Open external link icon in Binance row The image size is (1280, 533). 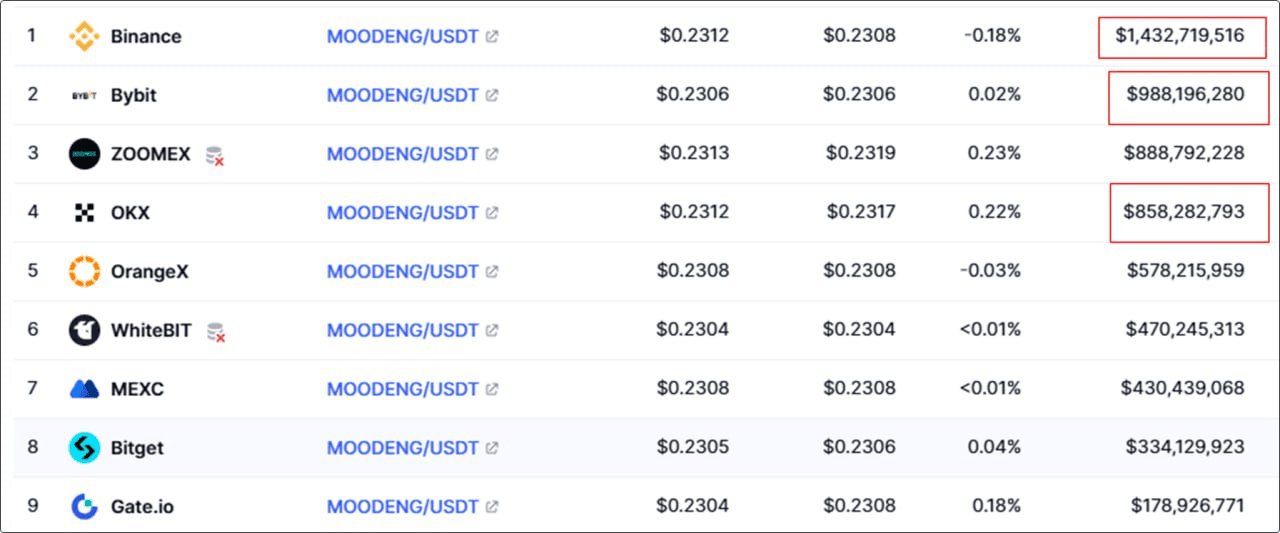[x=492, y=37]
